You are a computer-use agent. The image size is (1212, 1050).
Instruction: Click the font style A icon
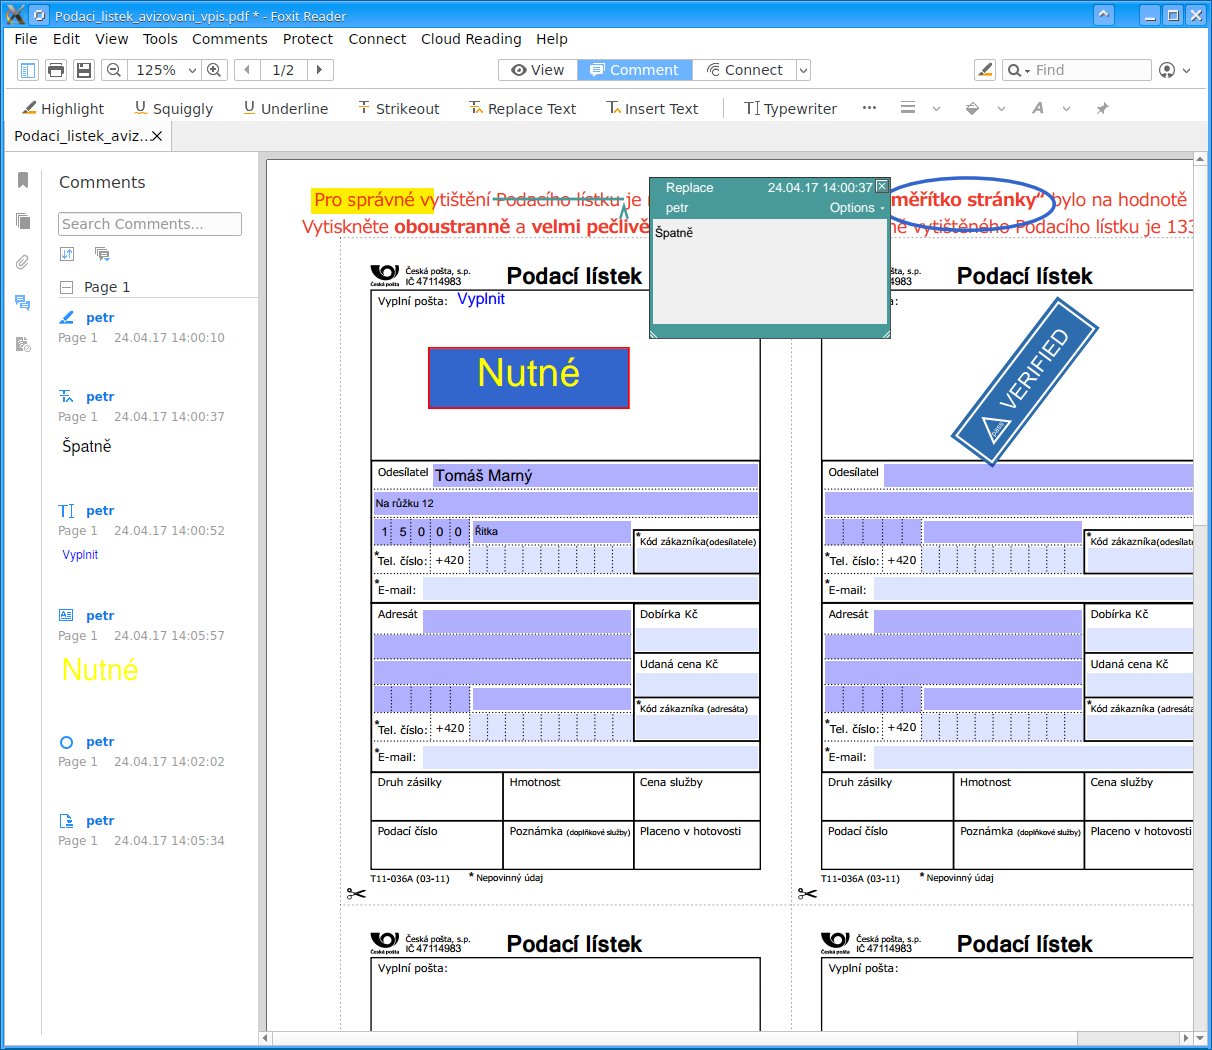coord(1038,108)
